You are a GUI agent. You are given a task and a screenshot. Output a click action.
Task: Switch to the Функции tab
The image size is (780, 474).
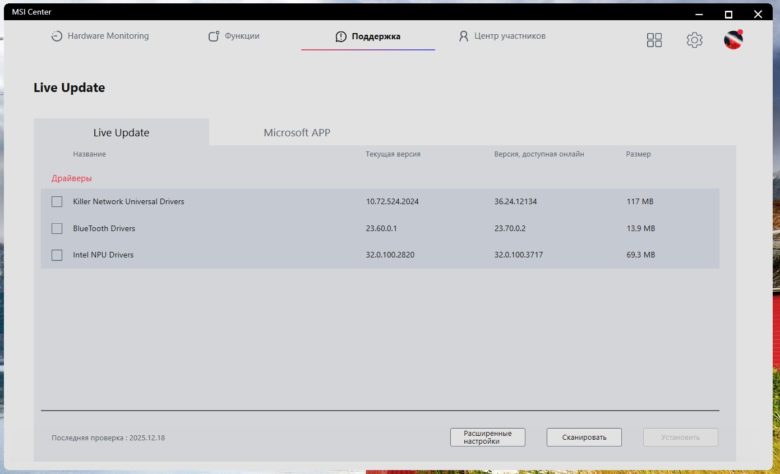(234, 36)
